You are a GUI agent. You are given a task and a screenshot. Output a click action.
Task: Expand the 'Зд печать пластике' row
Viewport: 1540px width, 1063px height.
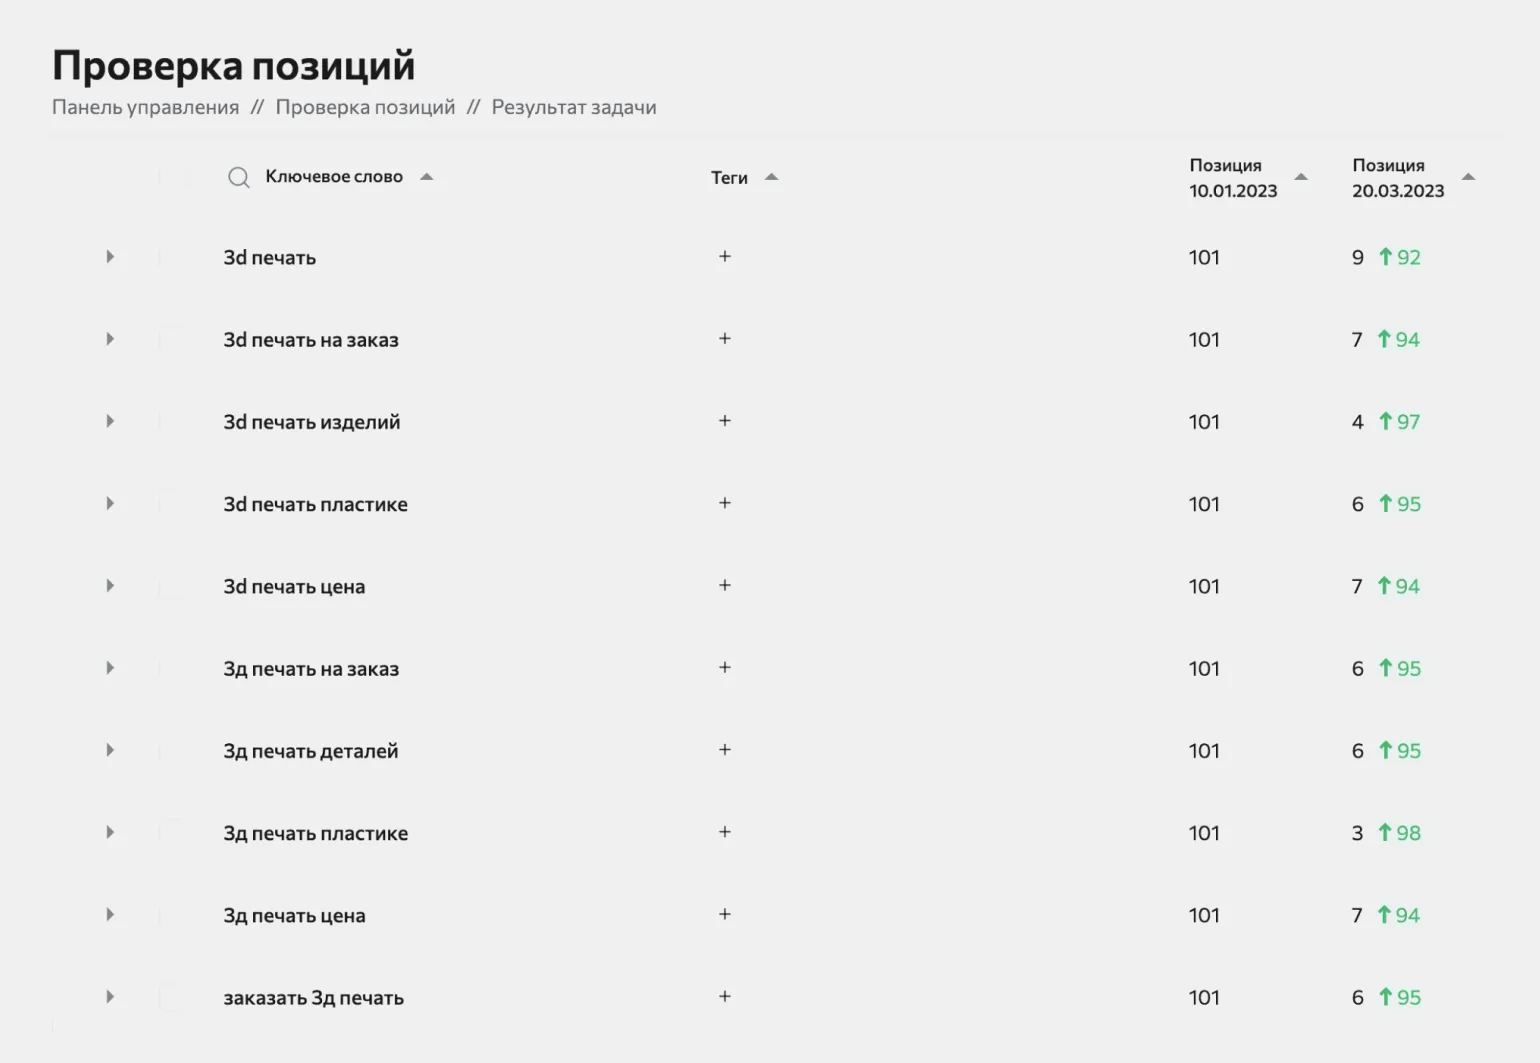click(x=110, y=832)
